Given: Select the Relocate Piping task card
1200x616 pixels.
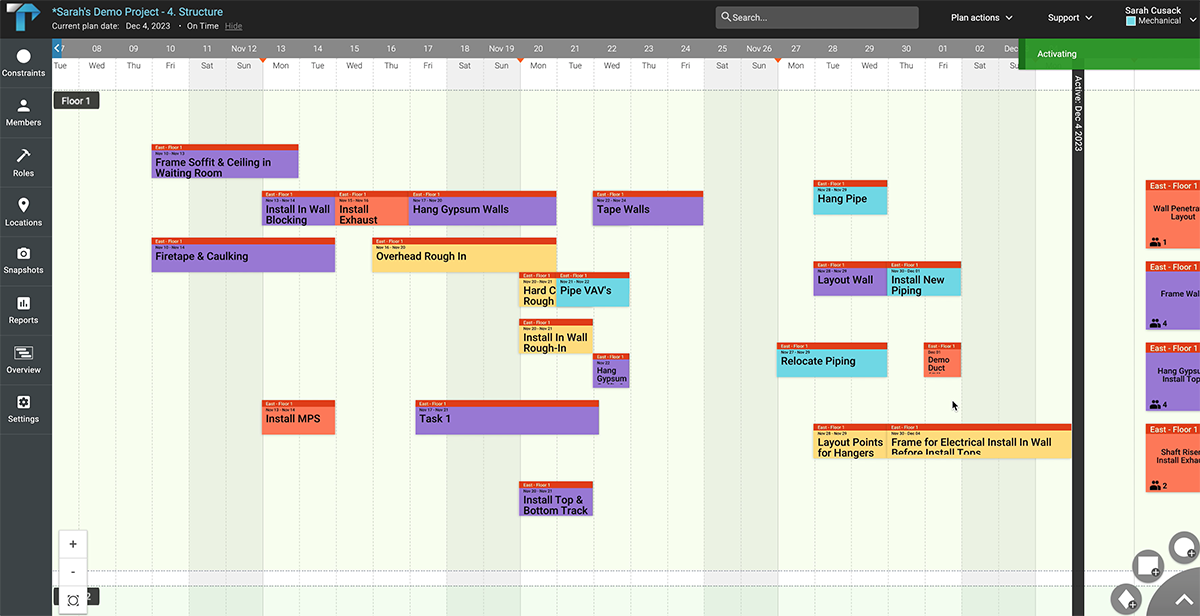Looking at the screenshot, I should [832, 360].
